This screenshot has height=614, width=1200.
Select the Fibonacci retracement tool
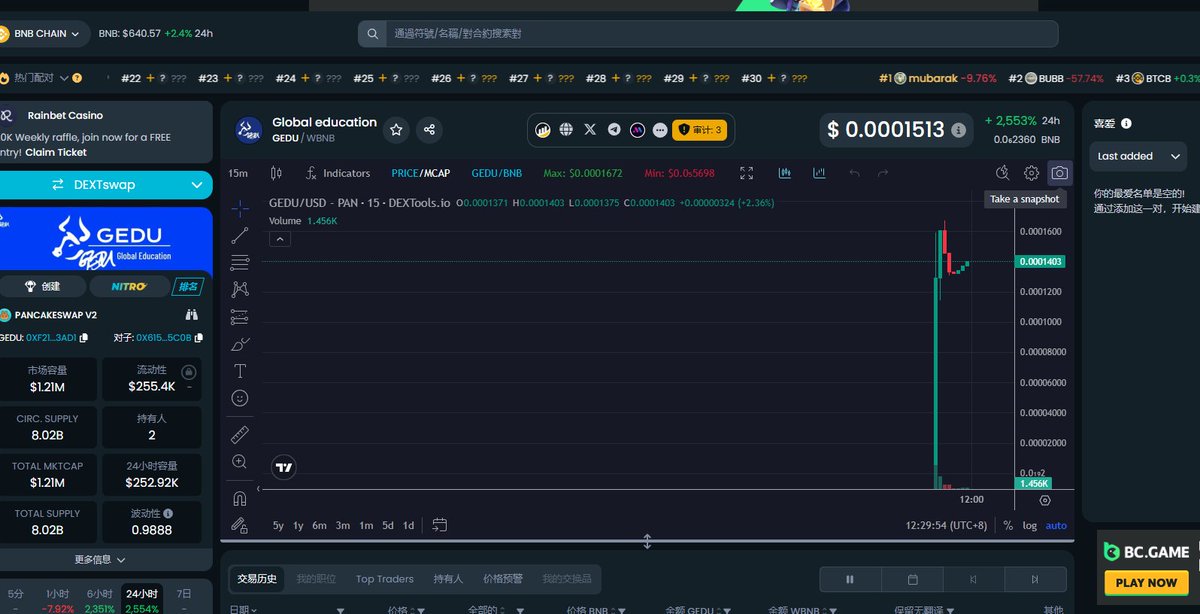pos(240,263)
